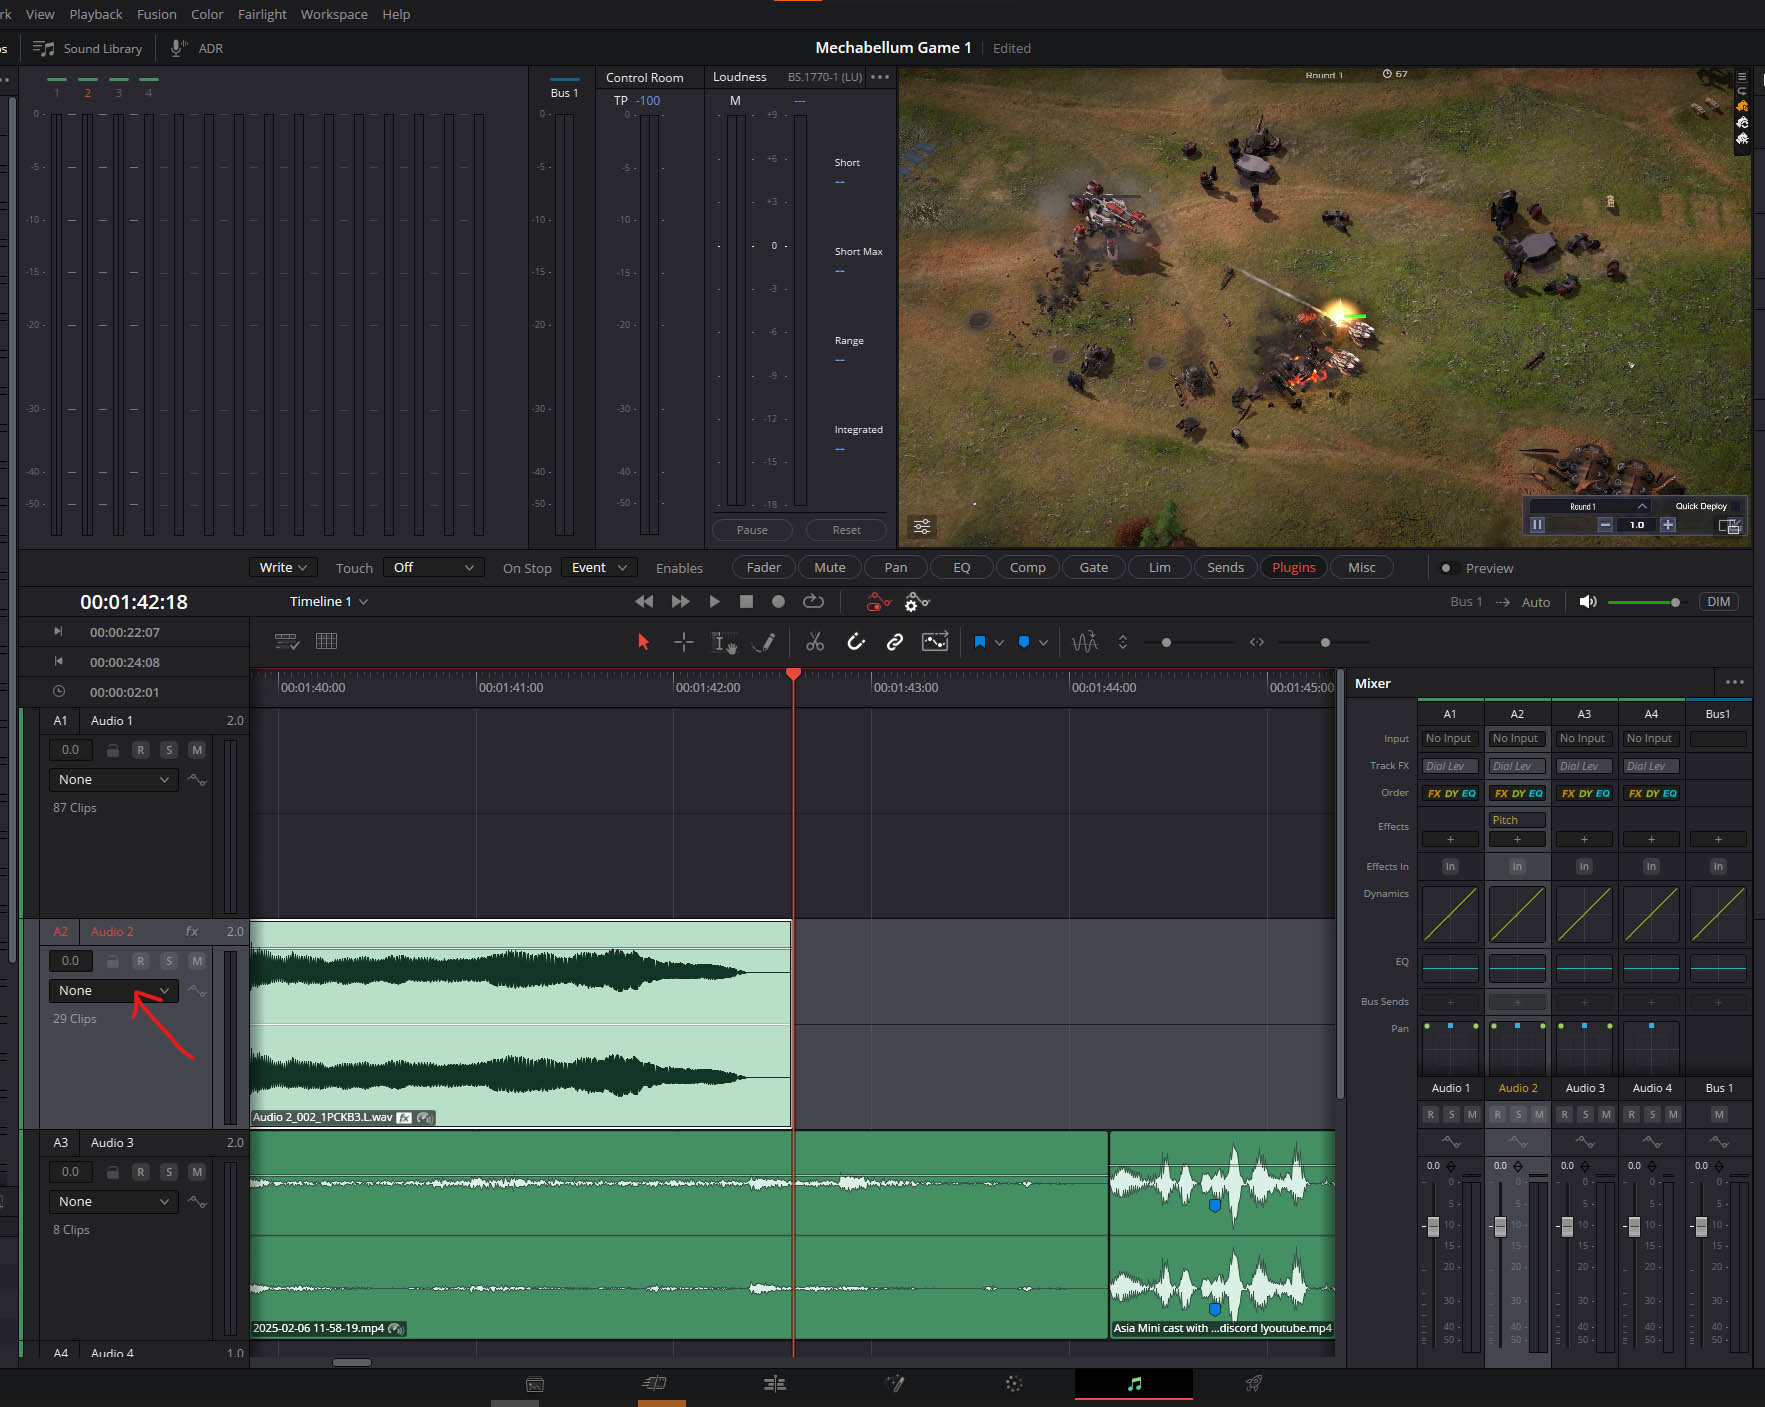Screen dimensions: 1765x1407
Task: Select the arrow Selection tool in toolbar
Action: [x=643, y=642]
